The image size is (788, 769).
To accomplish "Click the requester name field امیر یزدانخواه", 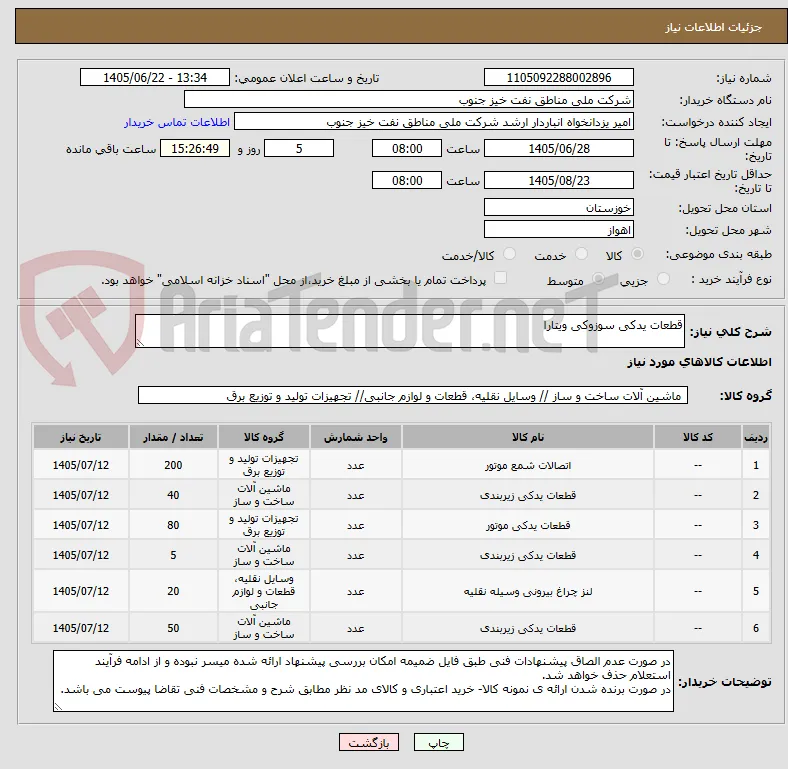I will coord(434,122).
